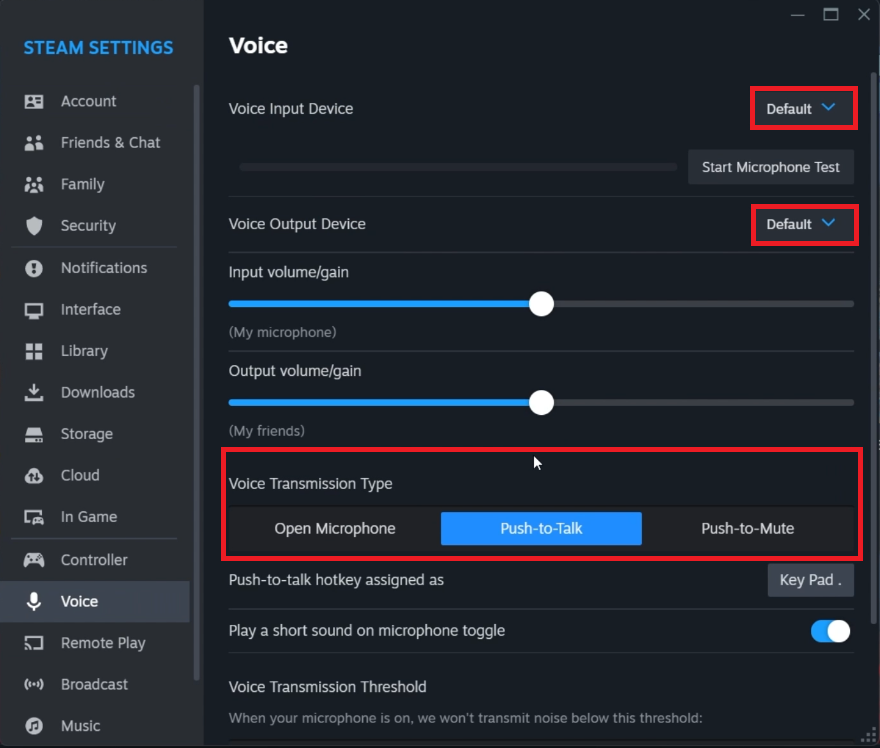This screenshot has height=748, width=880.
Task: Click the Controller gamepad icon
Action: click(34, 560)
